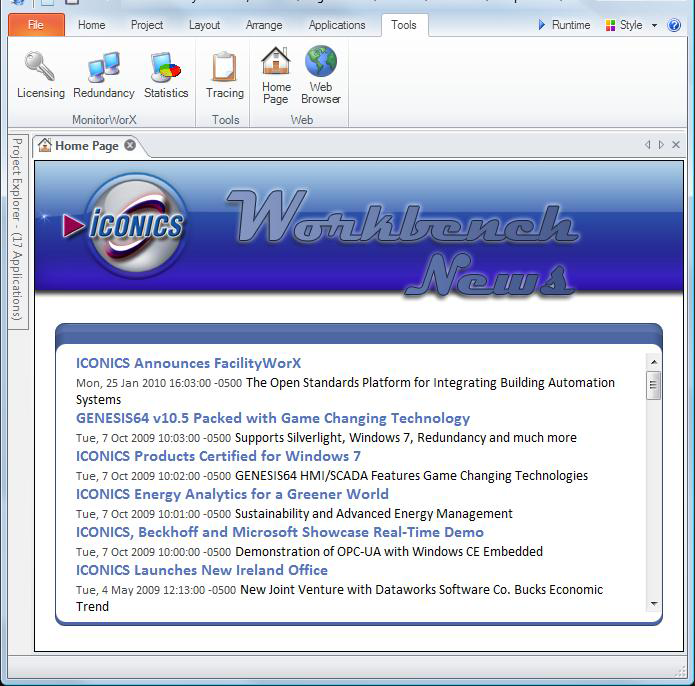Click date 'Mon, 25 Jan 2010 16:03:00 -0500'

(159, 383)
